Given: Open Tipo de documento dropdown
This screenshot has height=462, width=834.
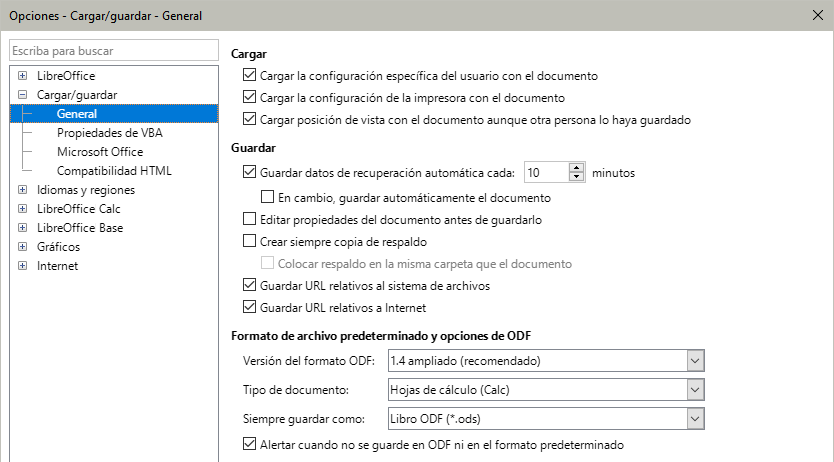Looking at the screenshot, I should [x=695, y=390].
